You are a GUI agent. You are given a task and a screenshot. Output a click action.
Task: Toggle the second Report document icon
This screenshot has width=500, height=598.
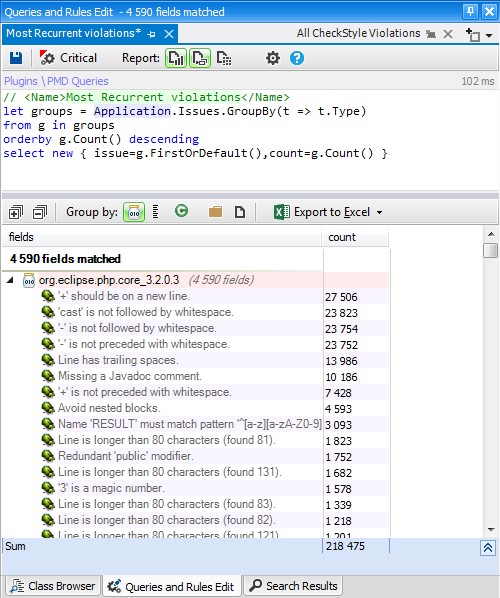pos(200,58)
